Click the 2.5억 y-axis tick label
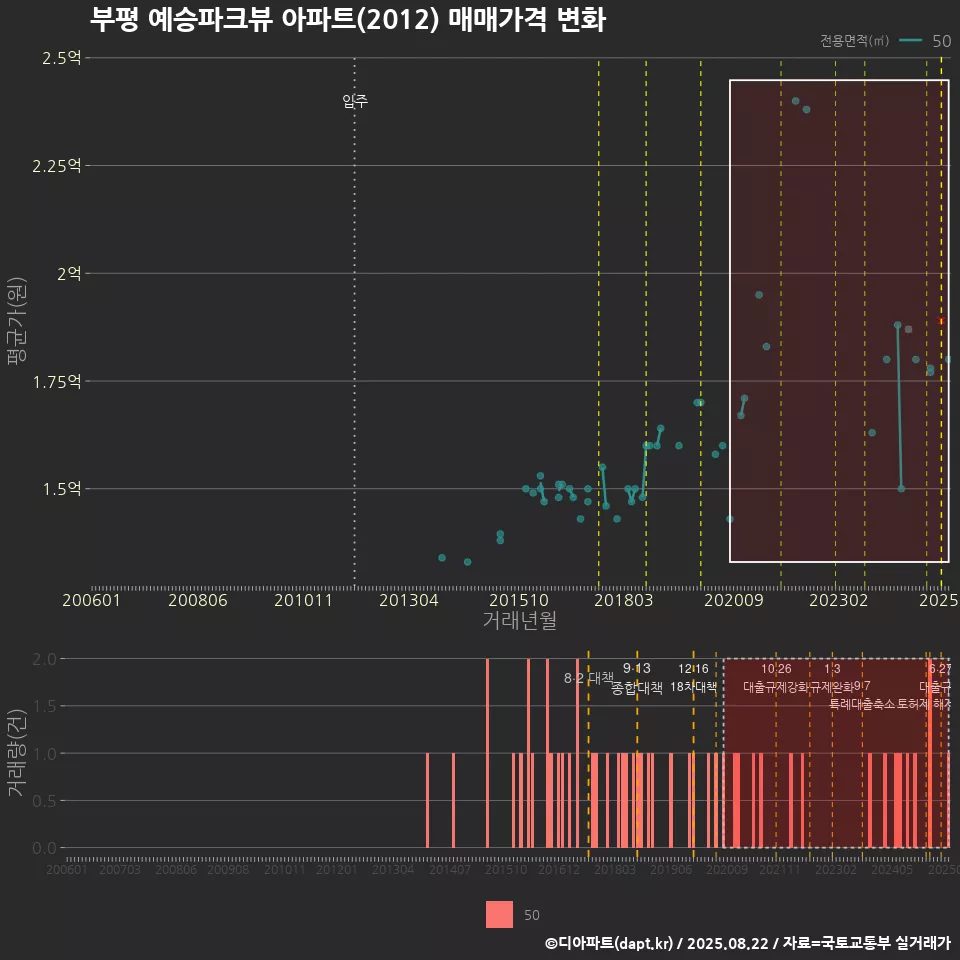 click(61, 58)
